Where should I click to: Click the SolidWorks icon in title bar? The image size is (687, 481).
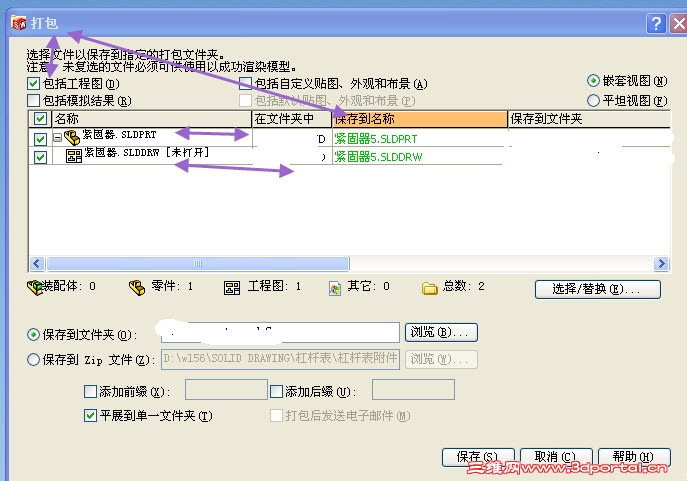coord(19,23)
